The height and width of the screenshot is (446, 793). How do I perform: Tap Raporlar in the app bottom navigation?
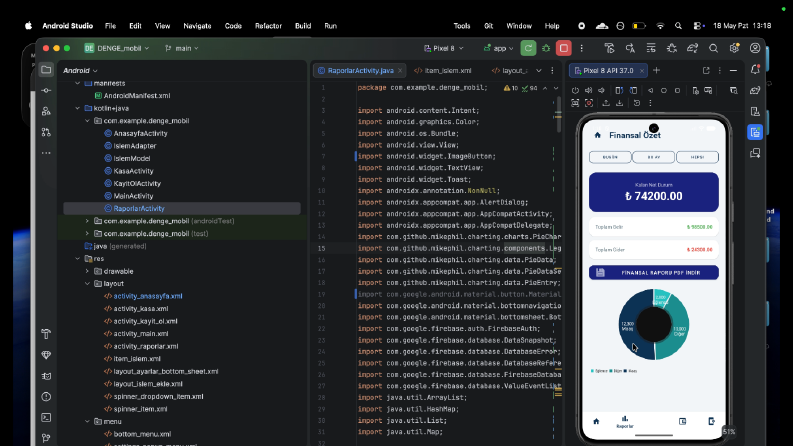coord(625,421)
